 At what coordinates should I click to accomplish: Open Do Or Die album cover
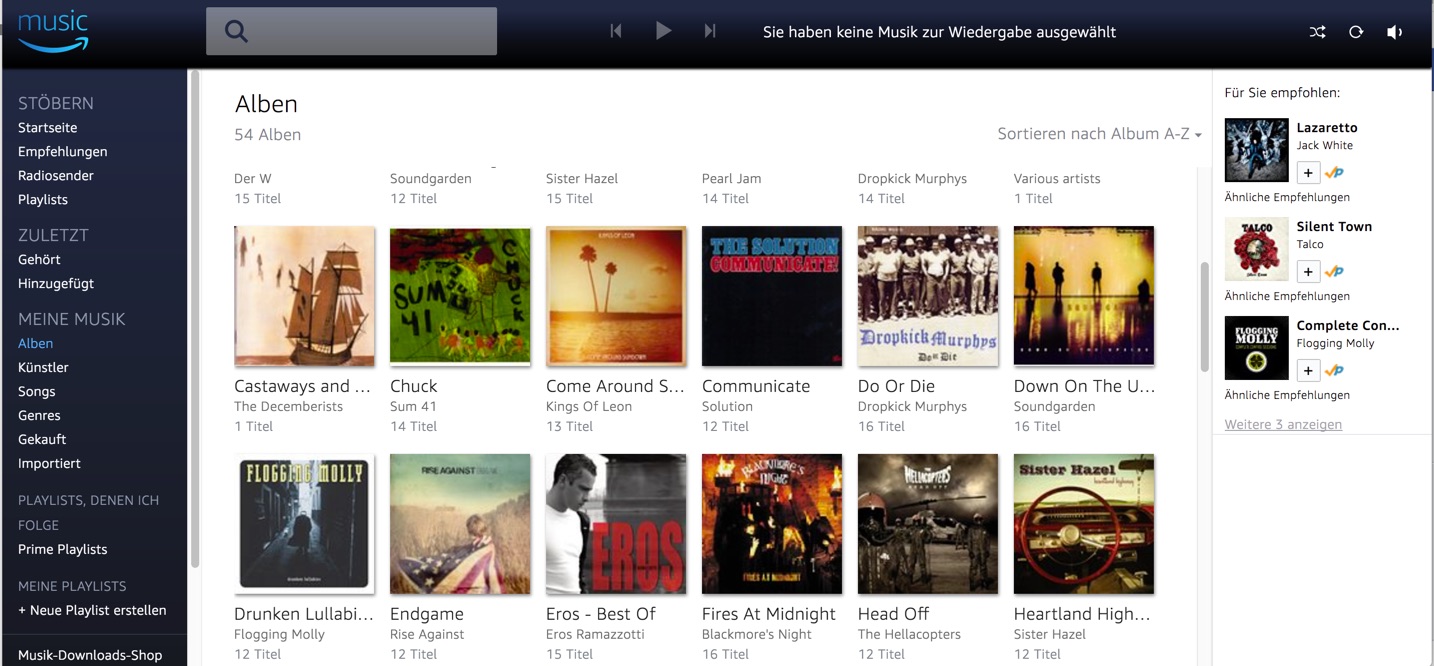[x=928, y=296]
